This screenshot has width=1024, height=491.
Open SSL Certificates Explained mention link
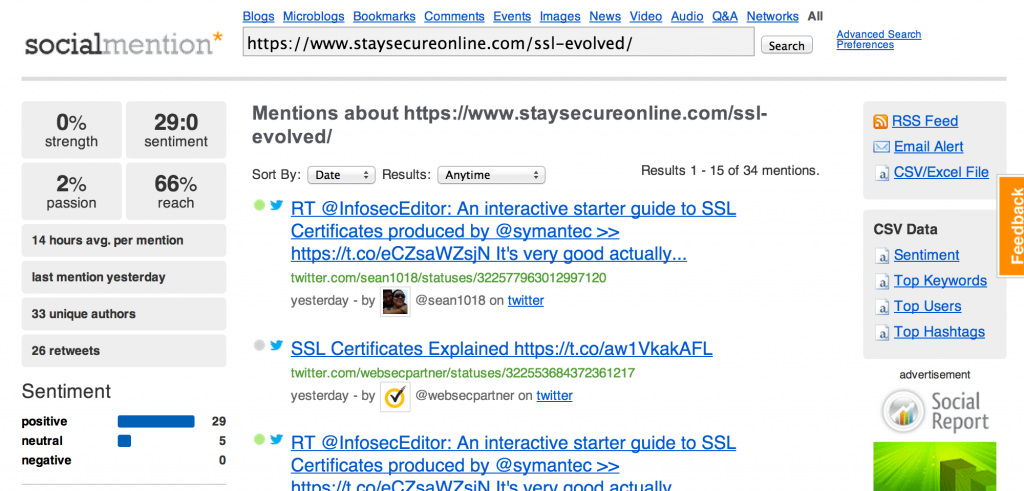(x=502, y=349)
